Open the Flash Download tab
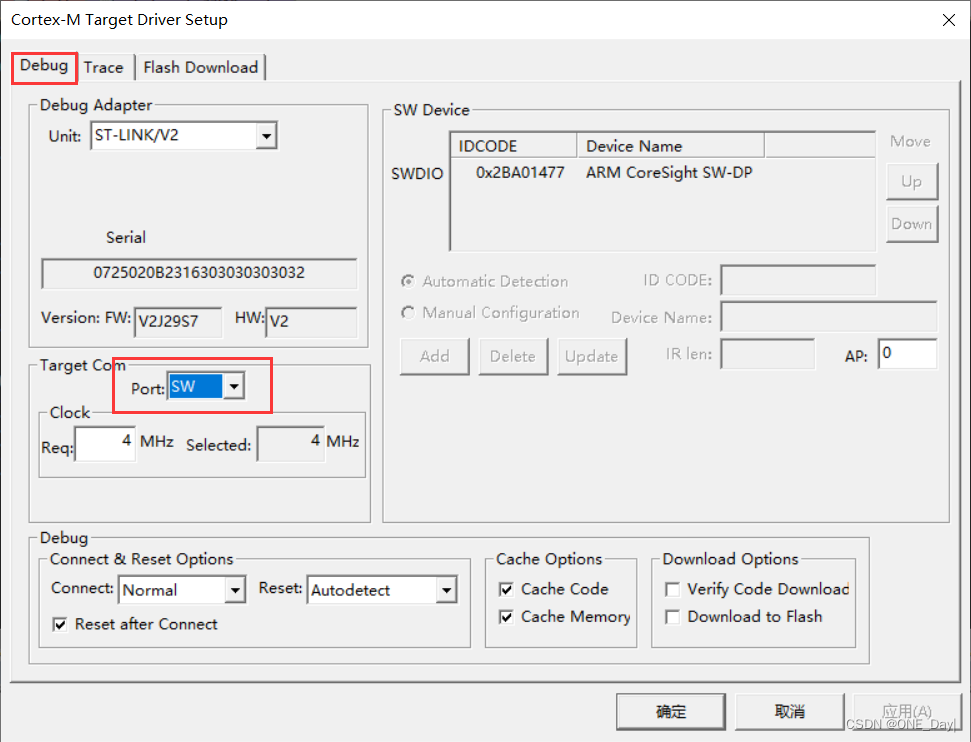The width and height of the screenshot is (971, 742). [201, 68]
